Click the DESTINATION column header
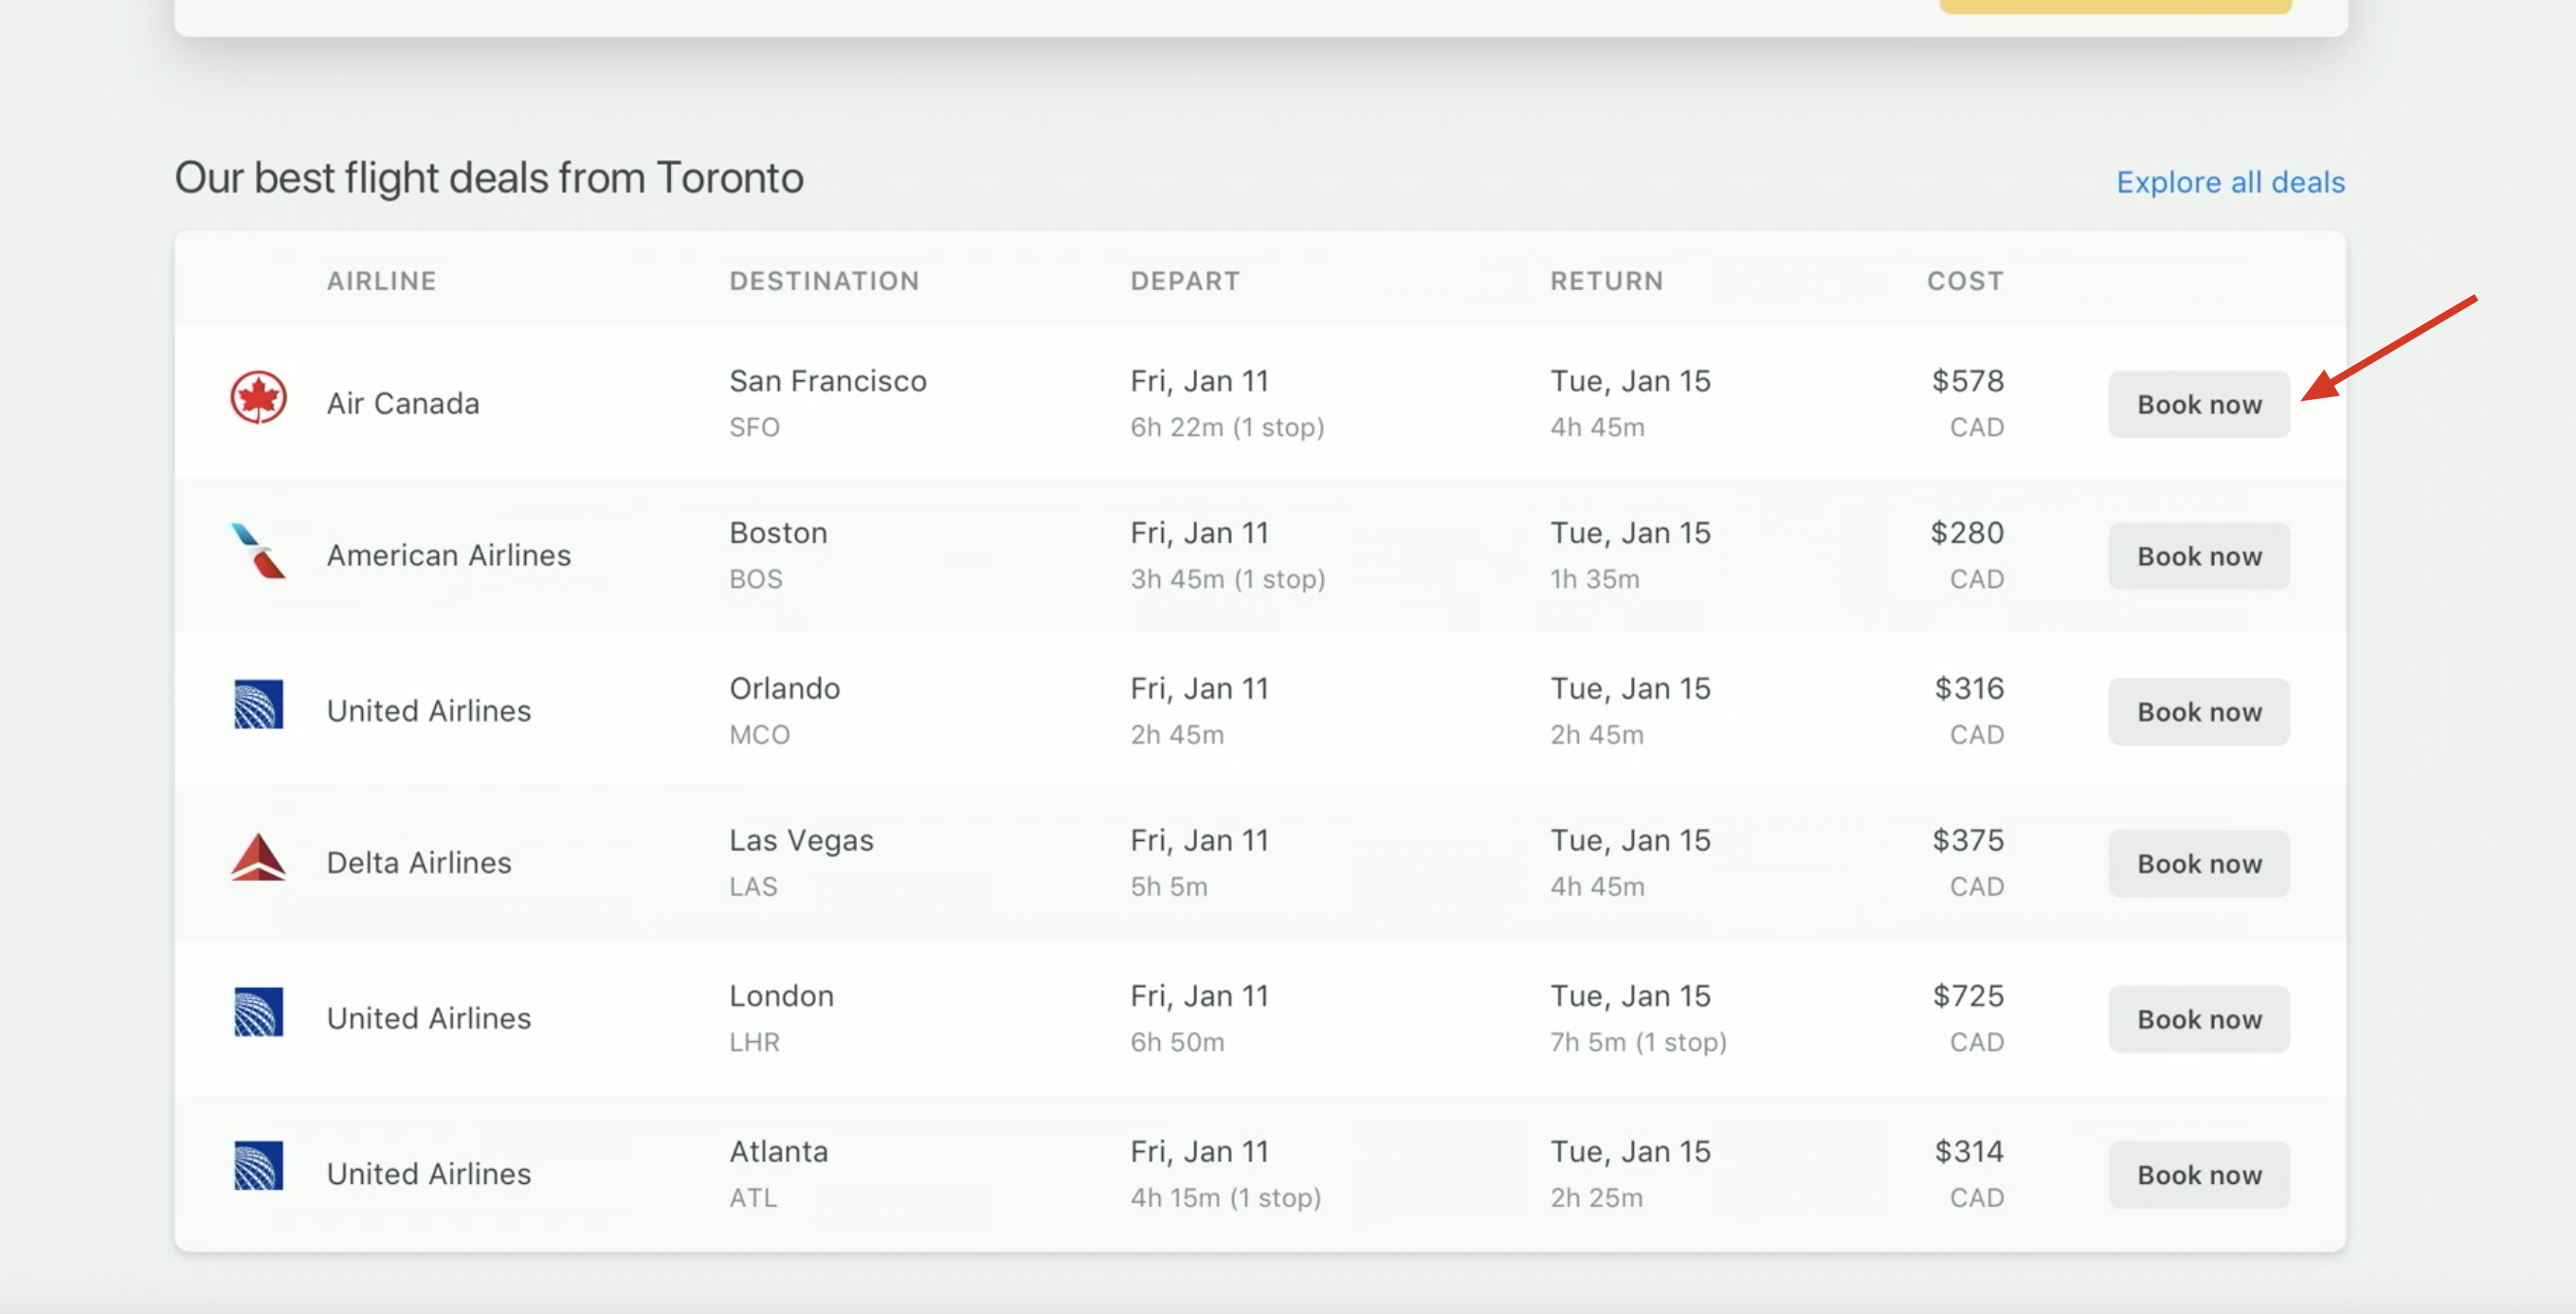2576x1314 pixels. 824,281
